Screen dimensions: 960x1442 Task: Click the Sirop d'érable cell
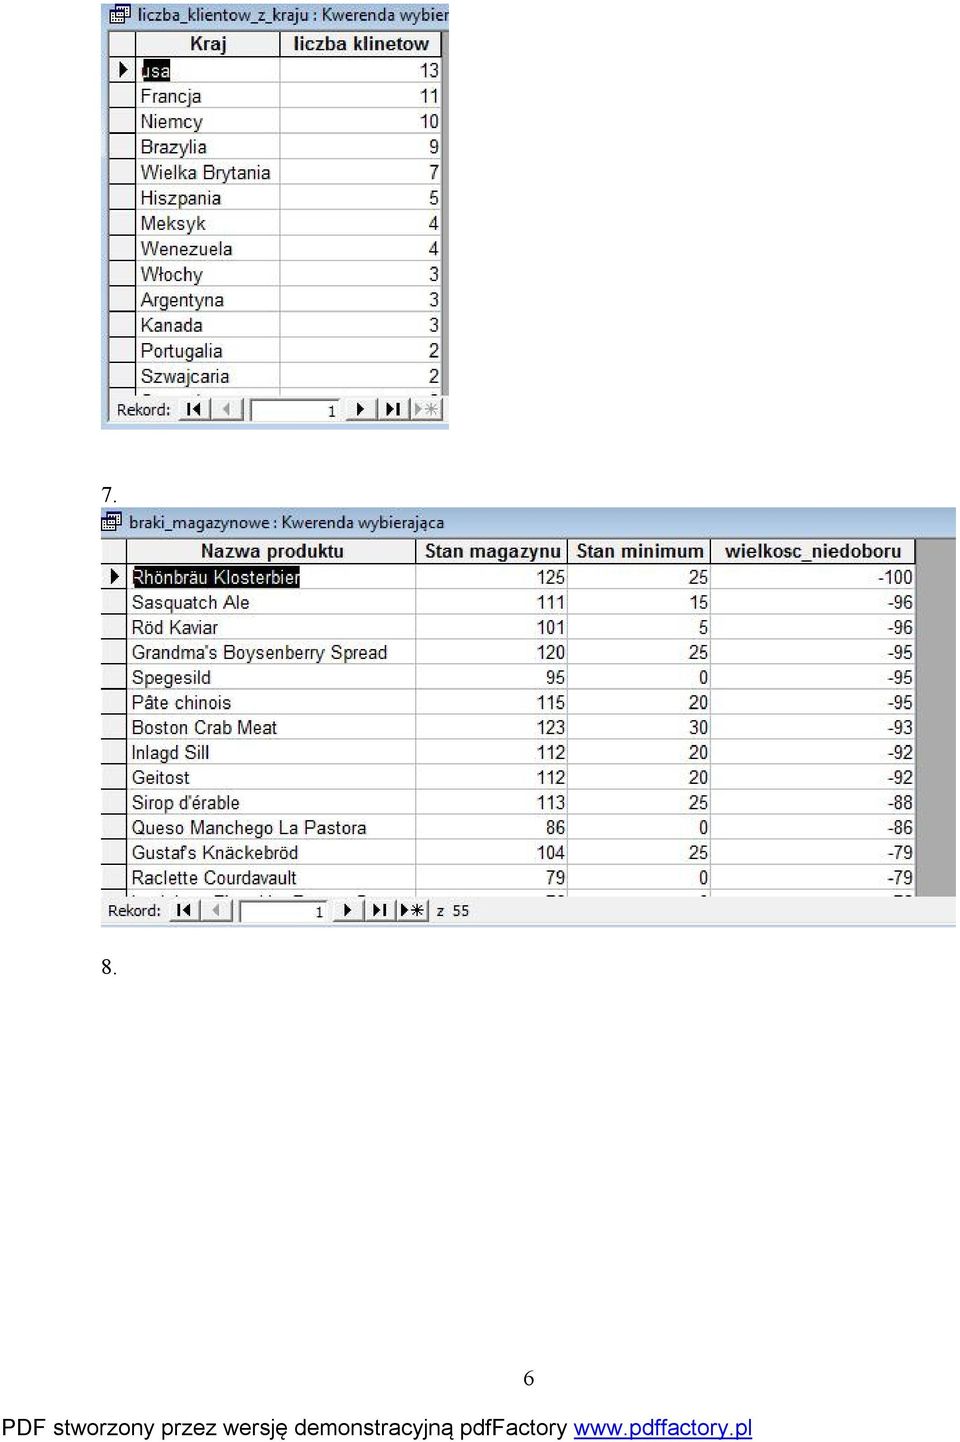tap(271, 802)
